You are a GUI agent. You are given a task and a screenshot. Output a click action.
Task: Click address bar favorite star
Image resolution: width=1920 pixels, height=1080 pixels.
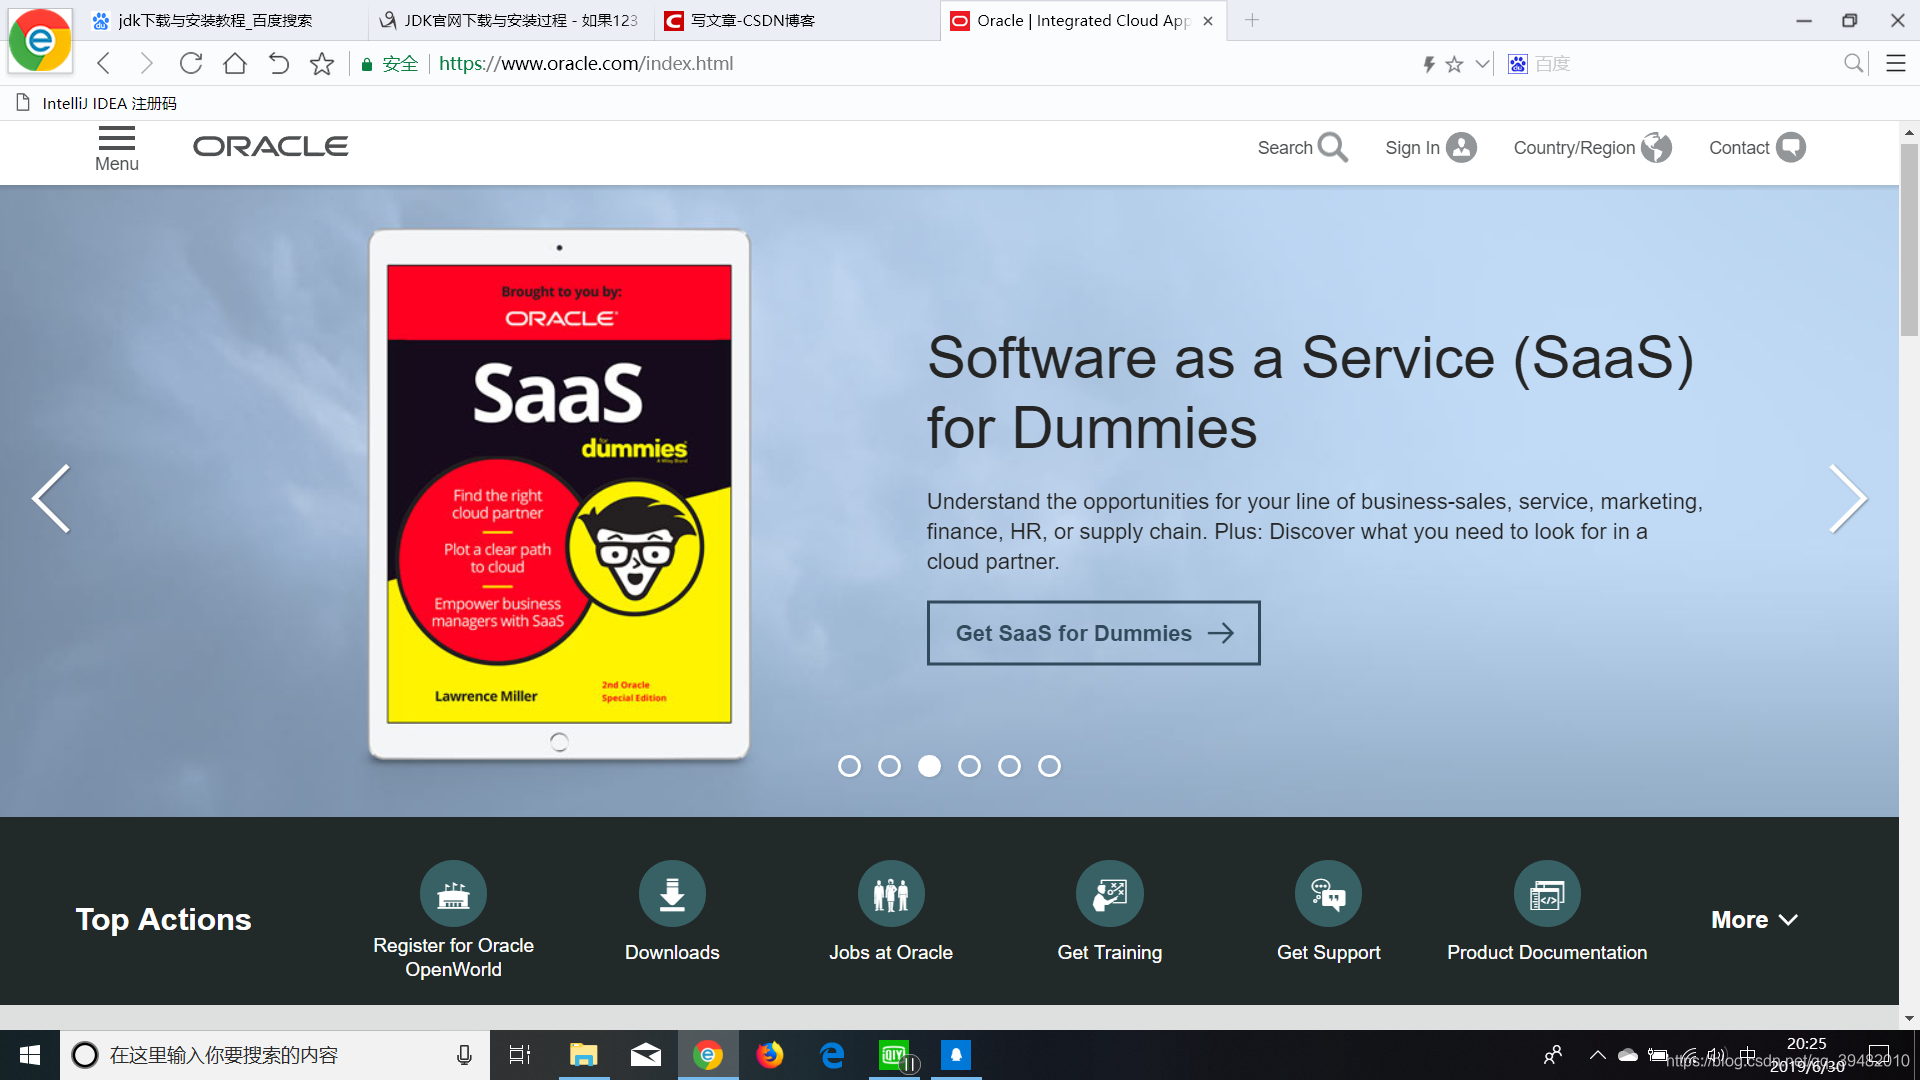tap(1454, 64)
